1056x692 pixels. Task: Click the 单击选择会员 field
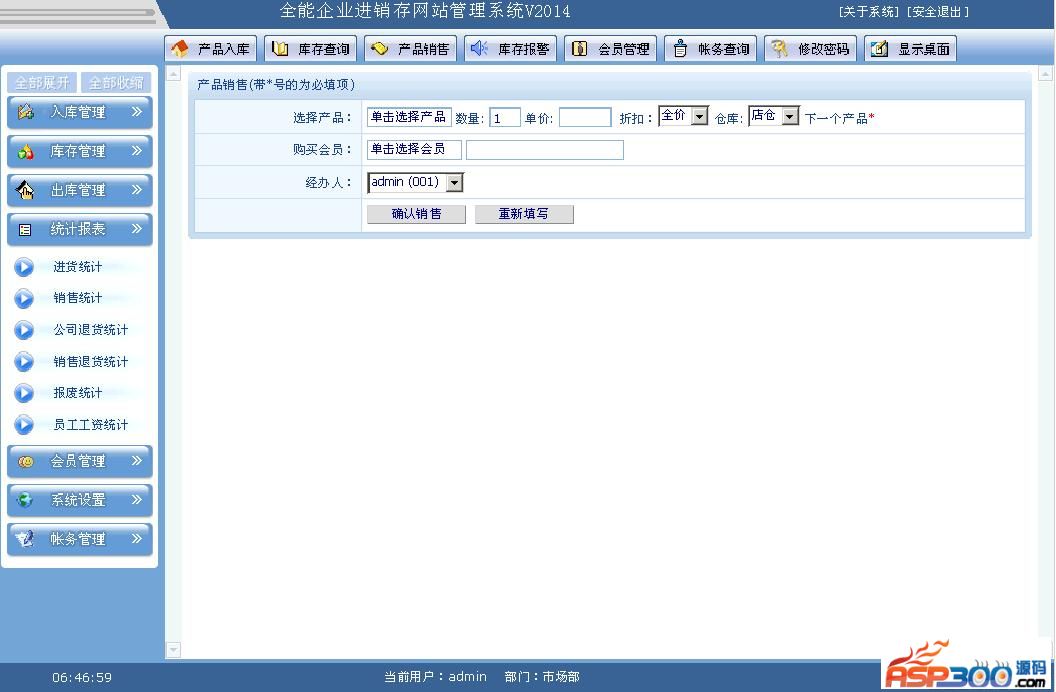(x=414, y=149)
